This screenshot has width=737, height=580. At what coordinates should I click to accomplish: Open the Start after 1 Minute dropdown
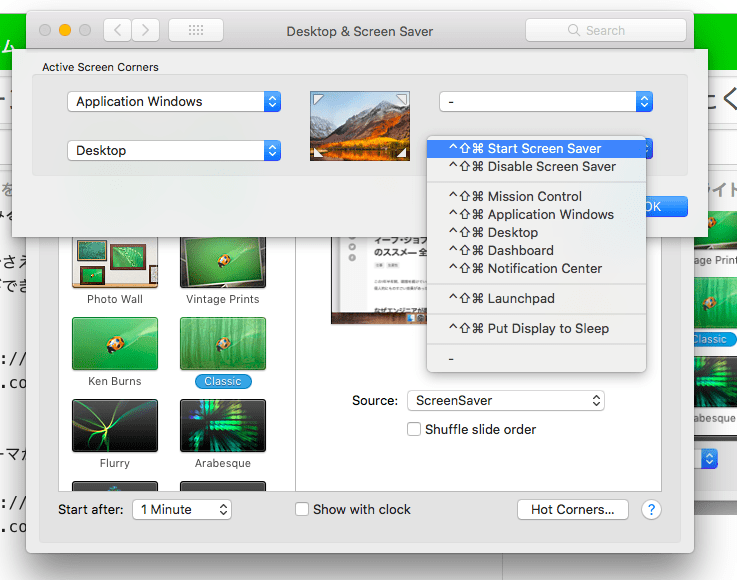click(182, 509)
